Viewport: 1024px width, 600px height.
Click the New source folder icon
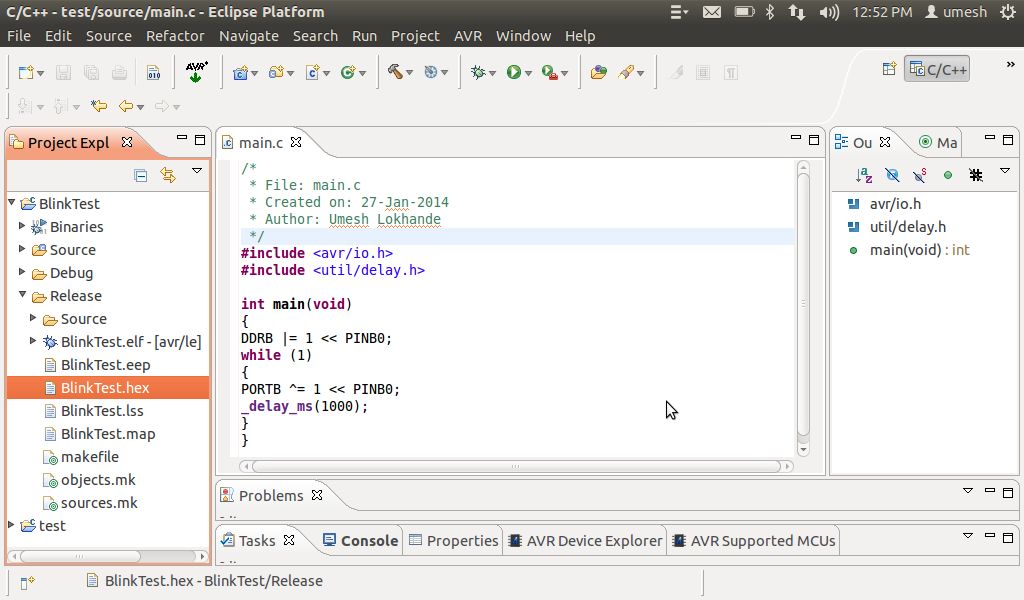click(276, 72)
